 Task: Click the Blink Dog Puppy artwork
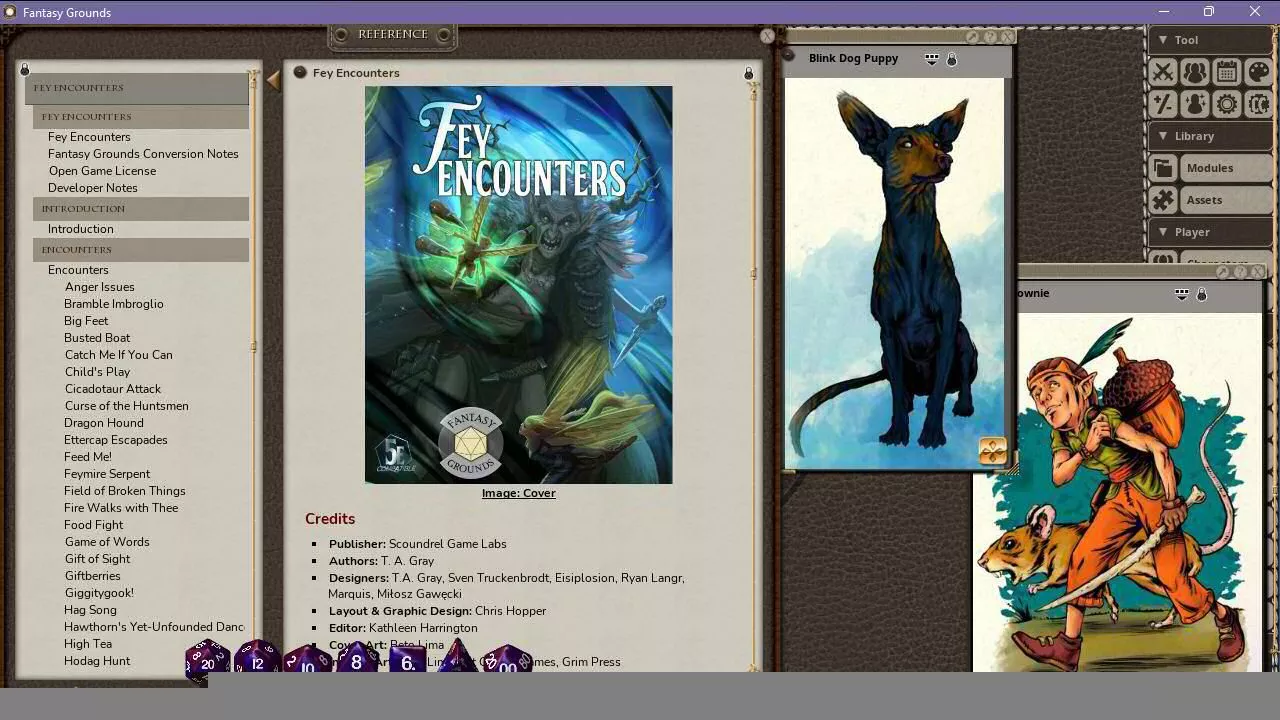point(894,273)
